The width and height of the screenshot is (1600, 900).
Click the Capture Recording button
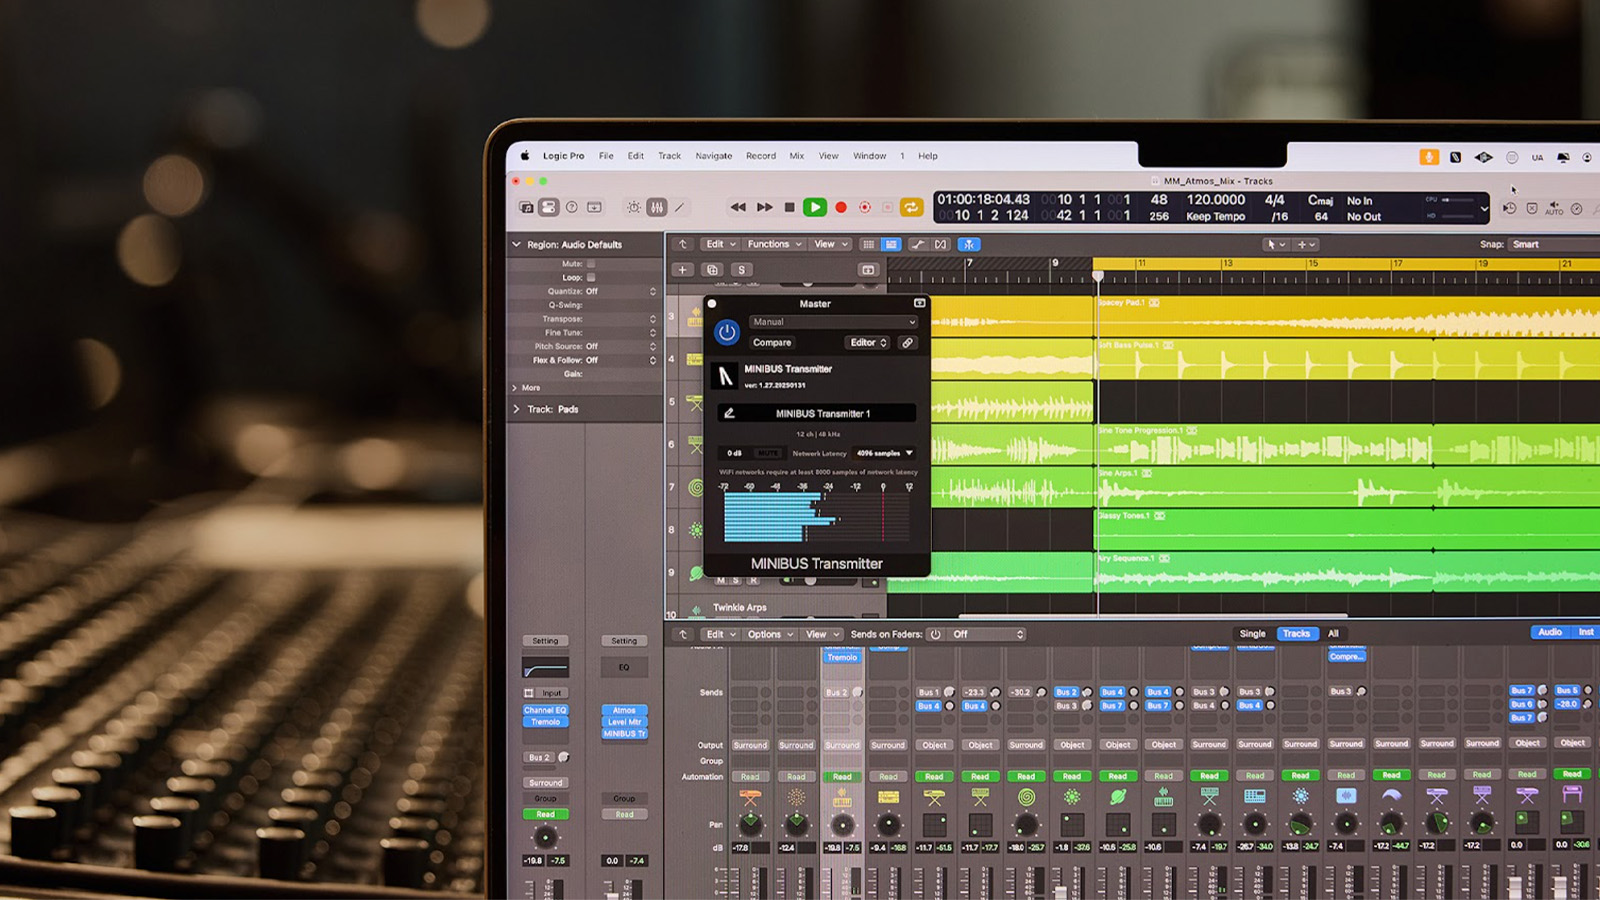pos(865,207)
